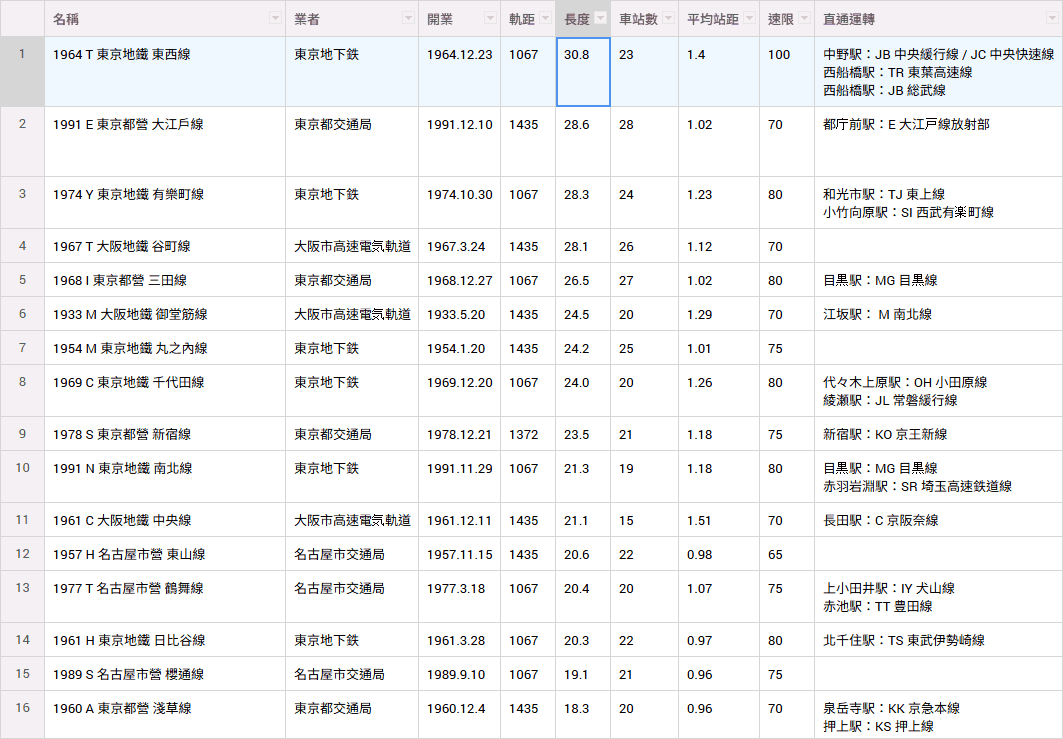Select cell 1964 T 東京地鐵 東西線

pos(165,71)
